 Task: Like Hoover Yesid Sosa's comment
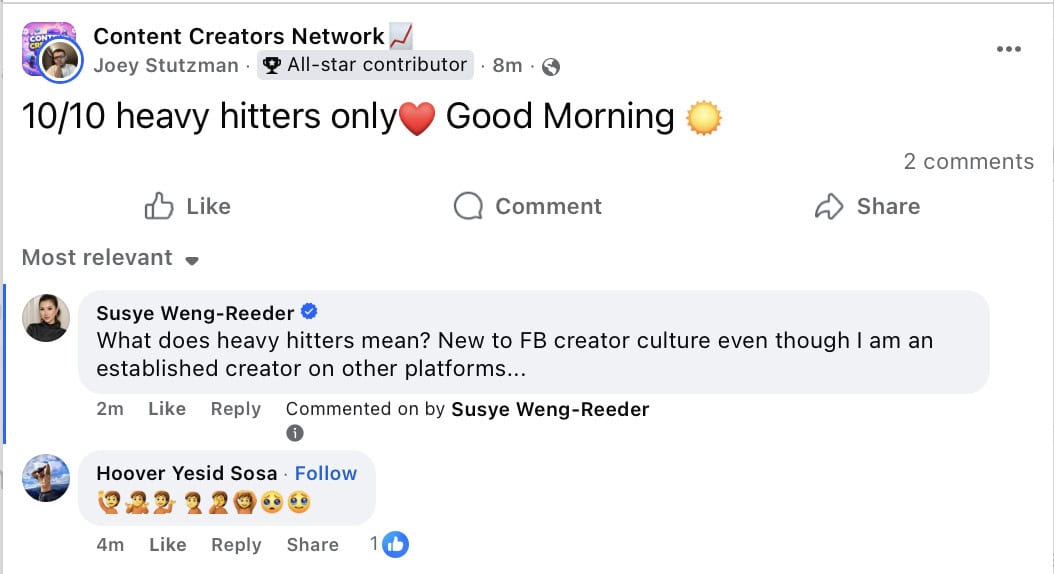point(167,544)
